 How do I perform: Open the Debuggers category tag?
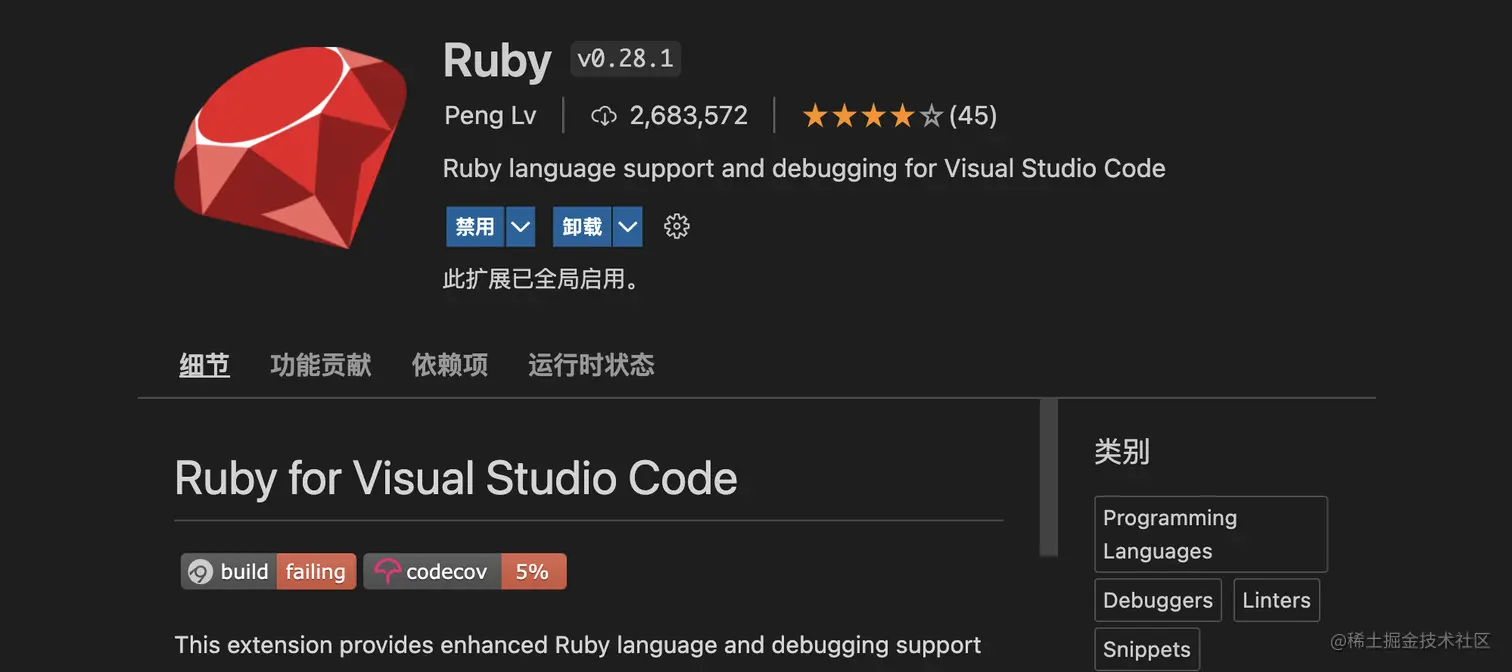click(x=1158, y=600)
